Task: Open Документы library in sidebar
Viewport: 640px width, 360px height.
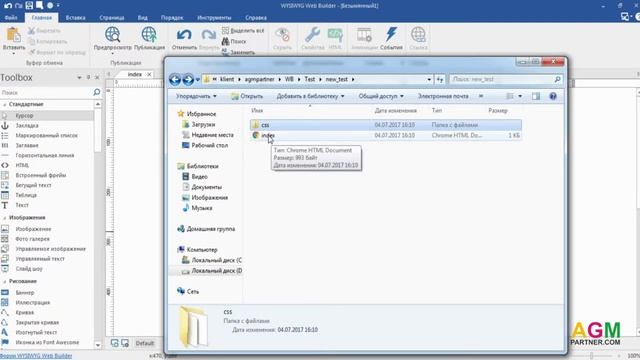Action: pyautogui.click(x=207, y=187)
